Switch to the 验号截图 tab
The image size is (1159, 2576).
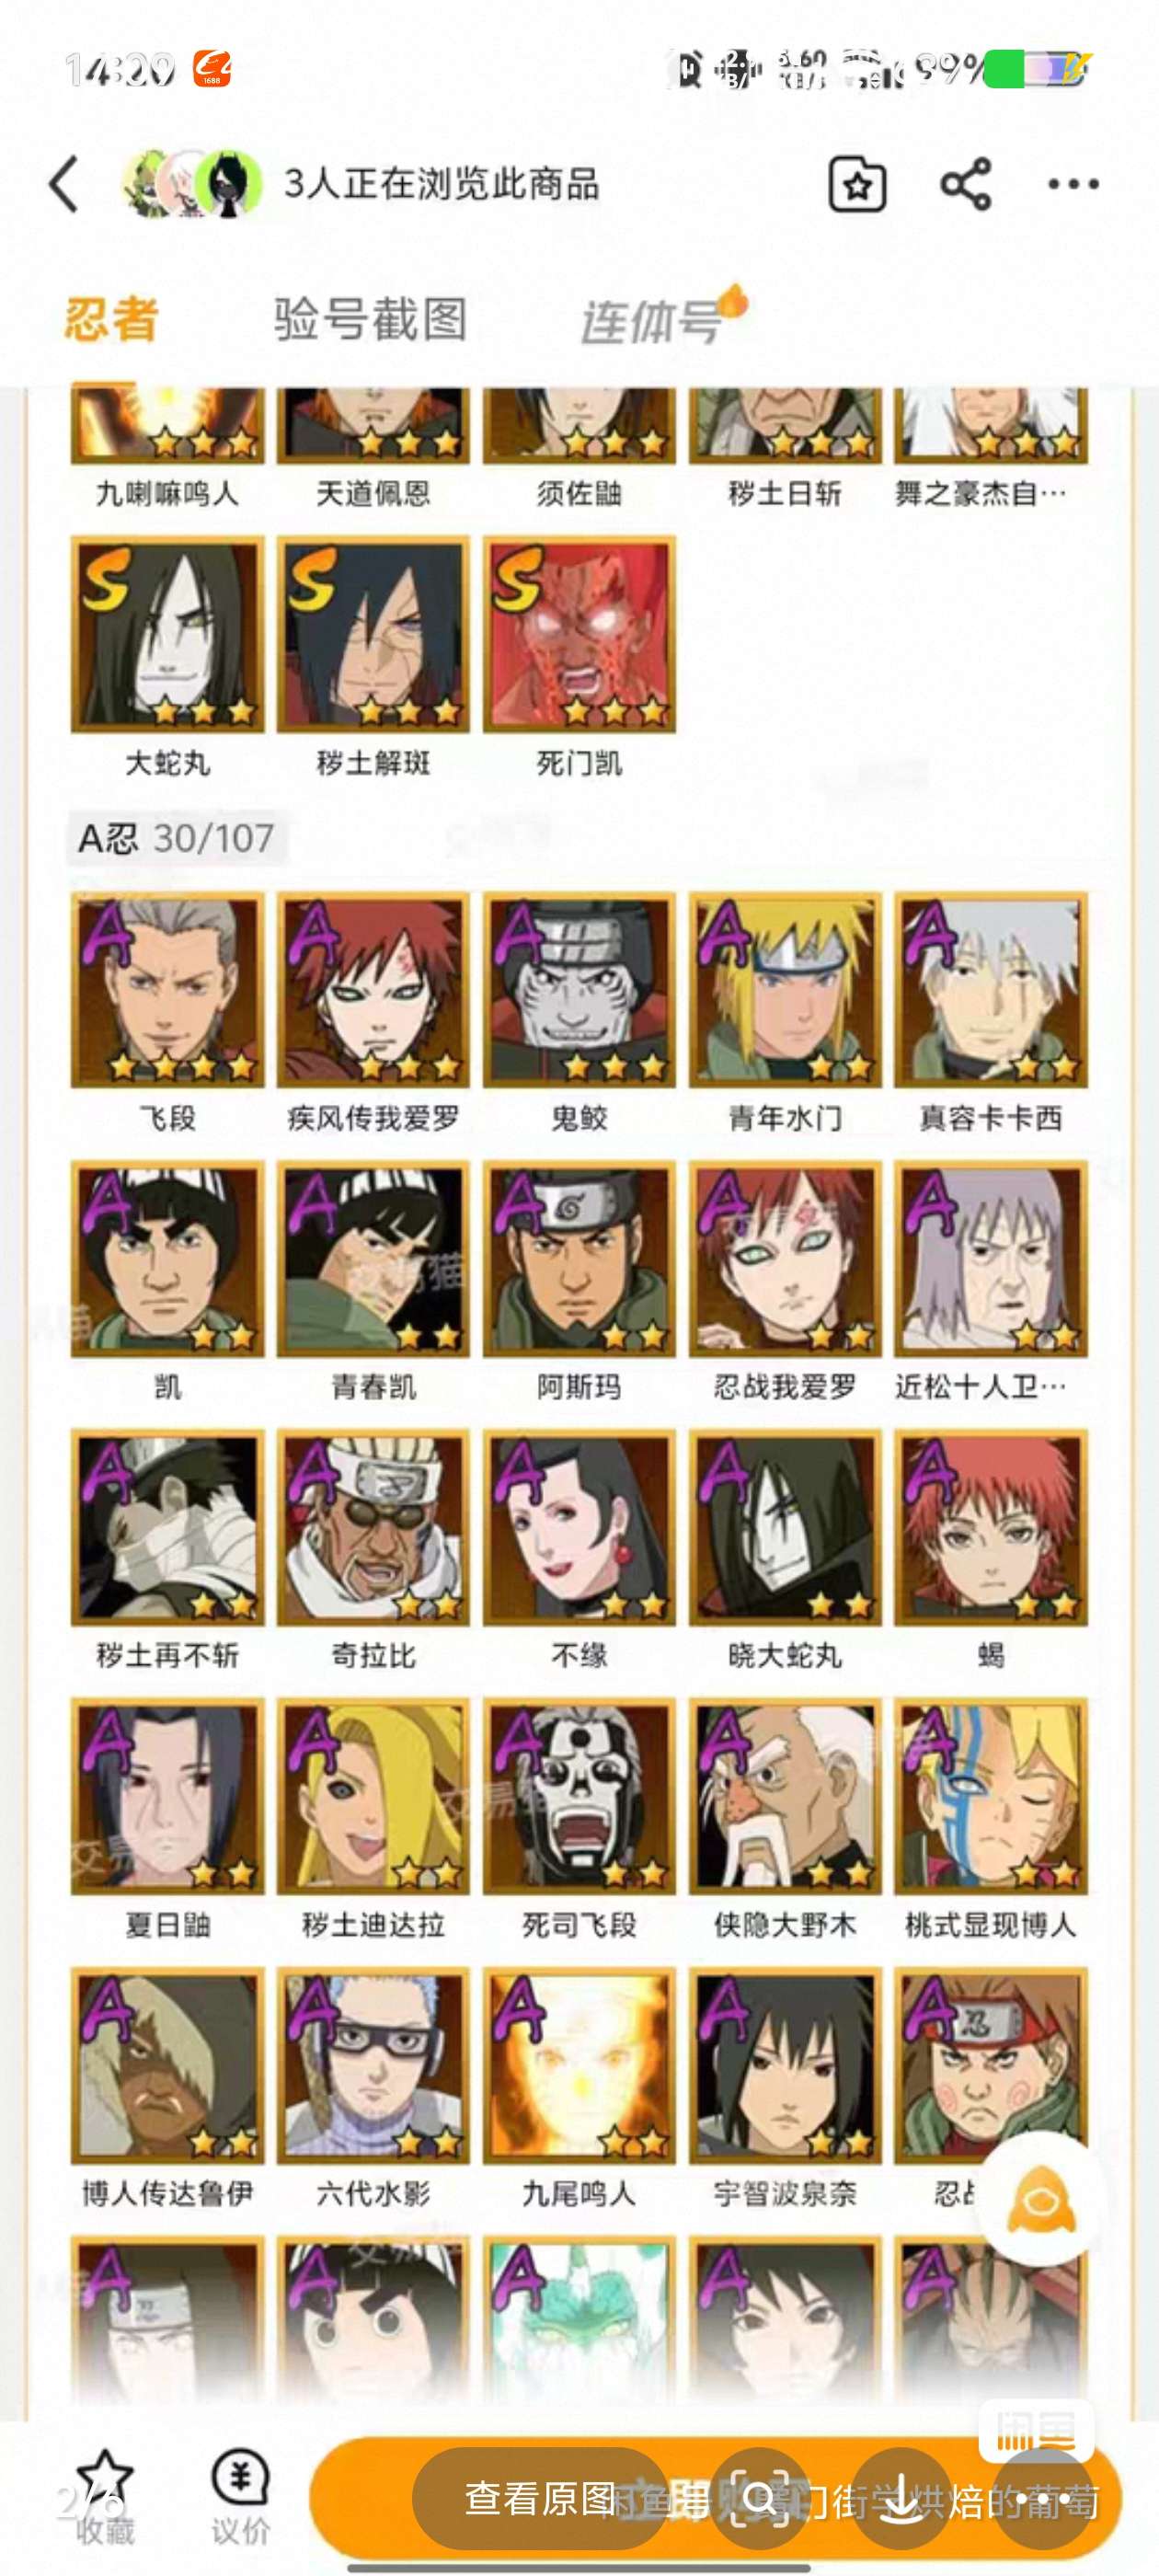pyautogui.click(x=371, y=320)
